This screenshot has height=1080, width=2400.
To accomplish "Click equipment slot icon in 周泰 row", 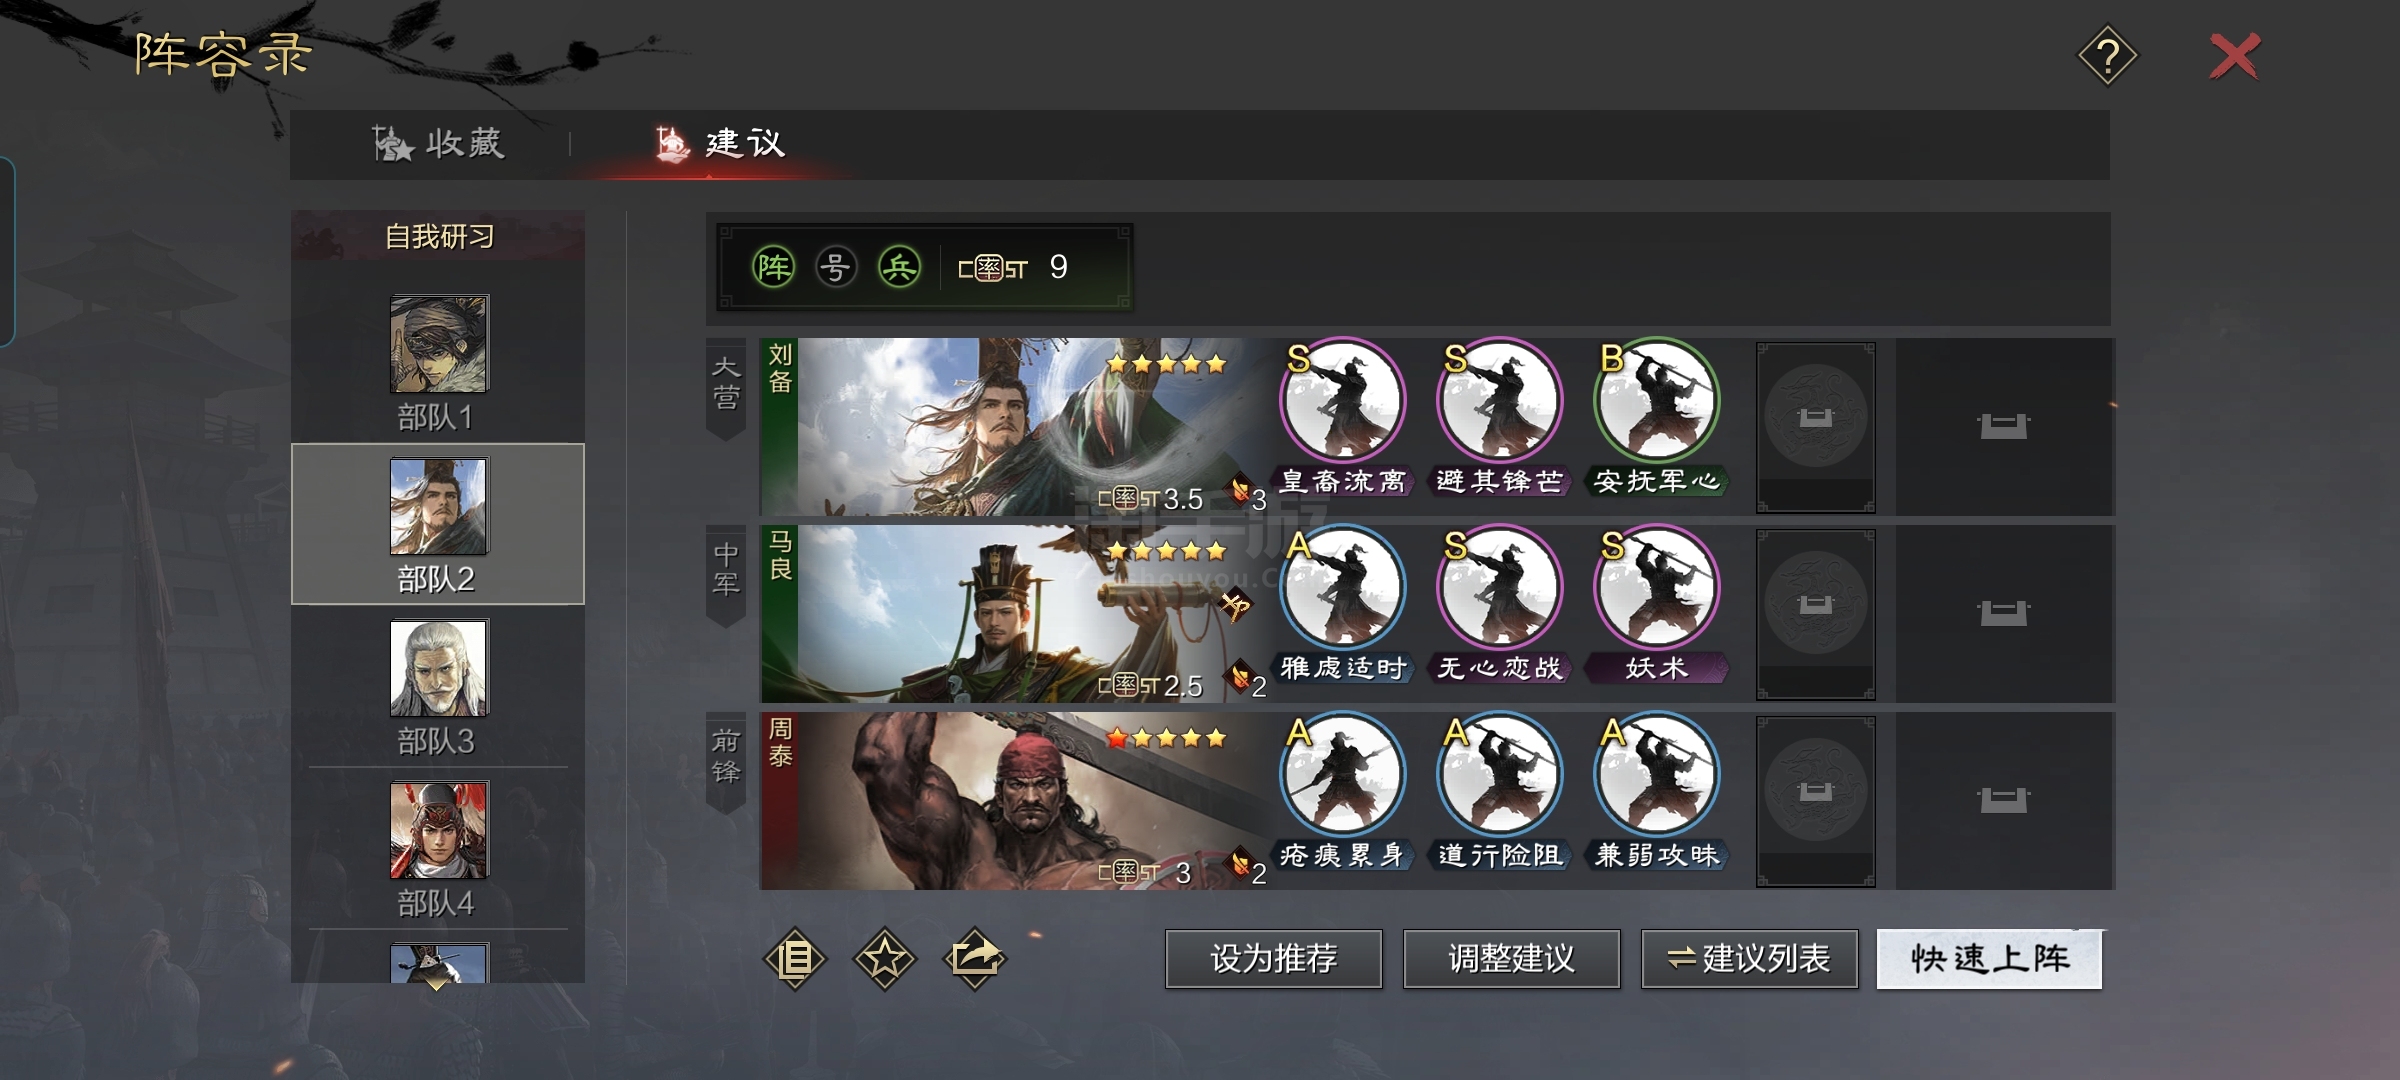I will pyautogui.click(x=2004, y=800).
